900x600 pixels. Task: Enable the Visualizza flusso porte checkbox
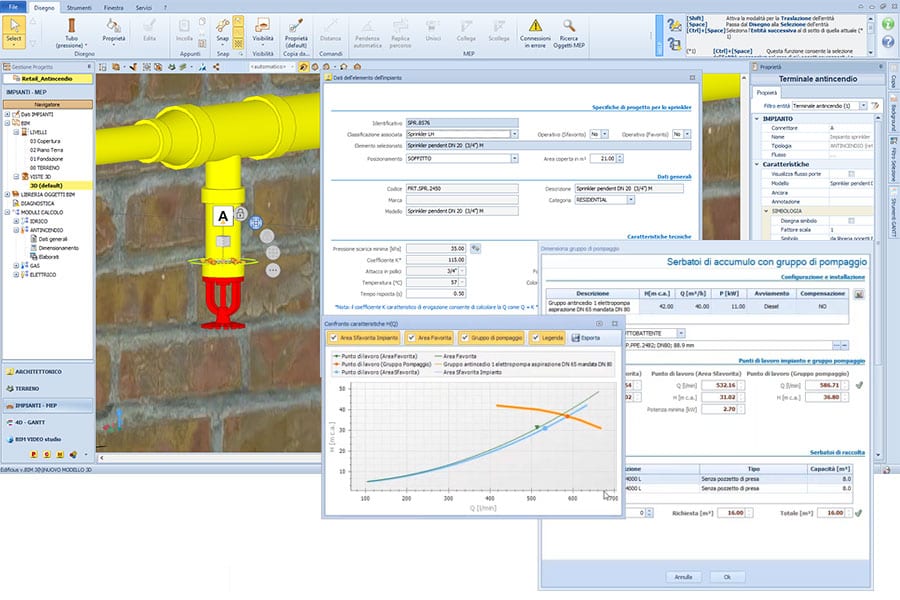click(851, 174)
